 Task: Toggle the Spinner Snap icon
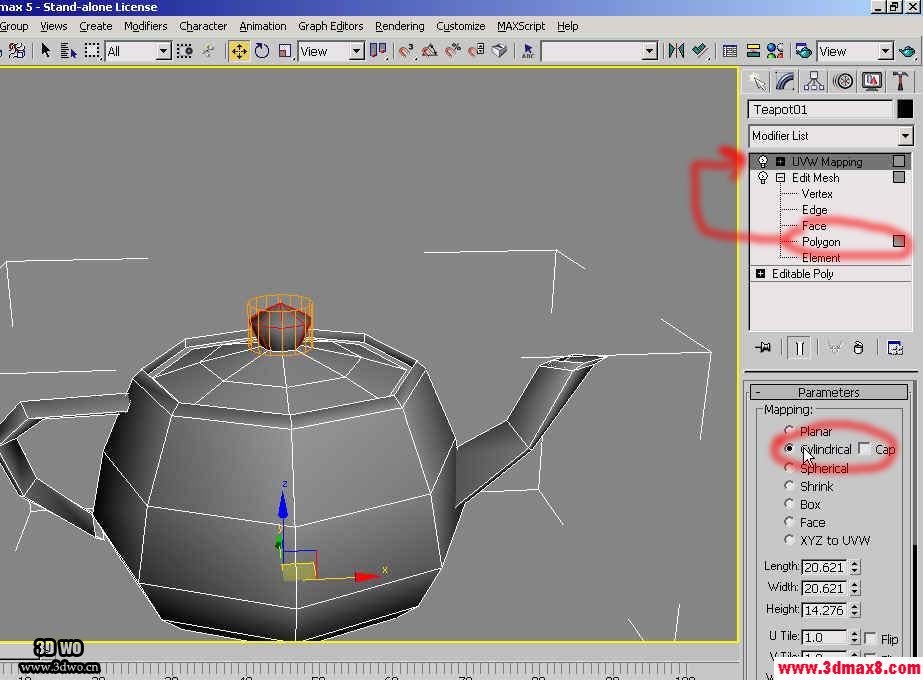(476, 51)
